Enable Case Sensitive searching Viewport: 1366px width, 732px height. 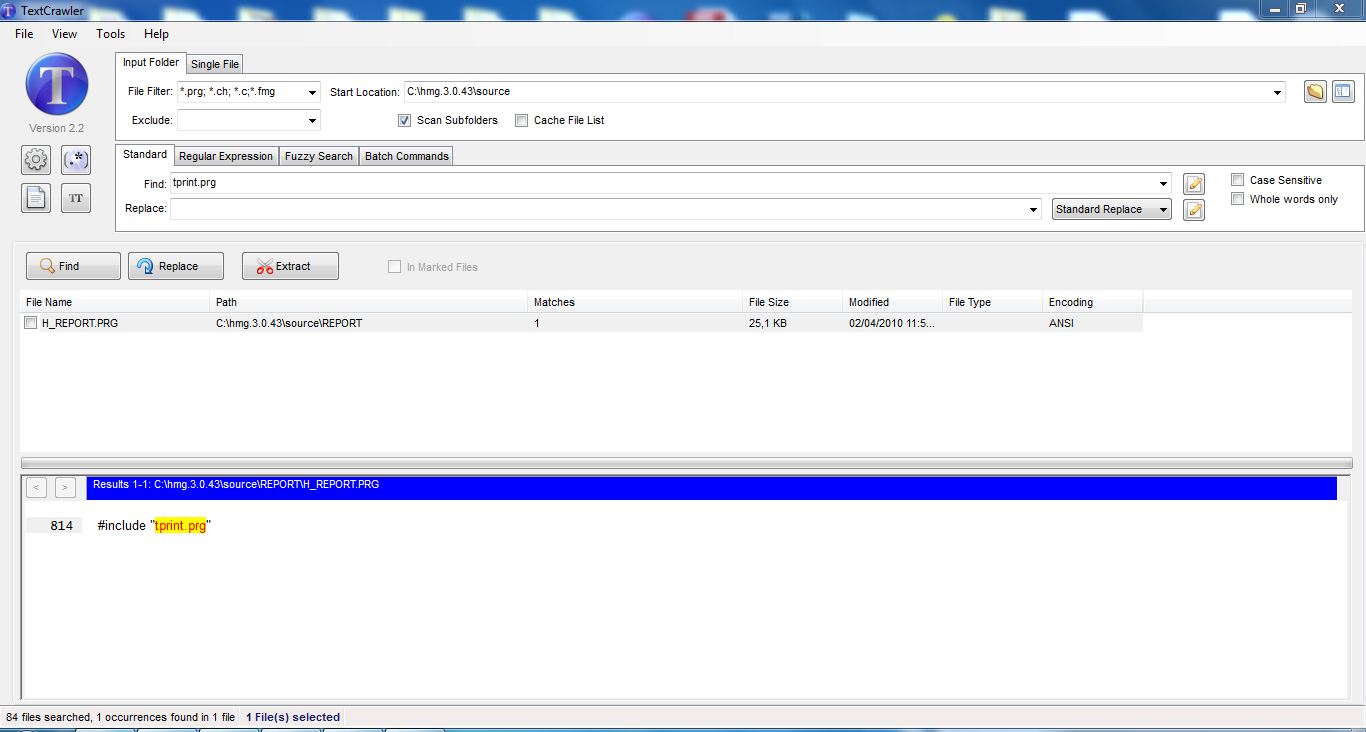click(x=1237, y=180)
